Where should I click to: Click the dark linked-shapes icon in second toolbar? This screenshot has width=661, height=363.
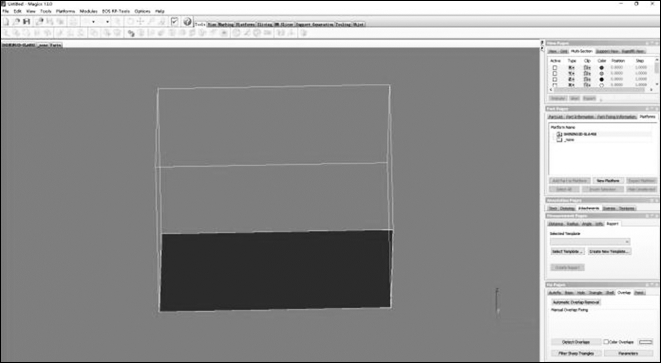(131, 33)
